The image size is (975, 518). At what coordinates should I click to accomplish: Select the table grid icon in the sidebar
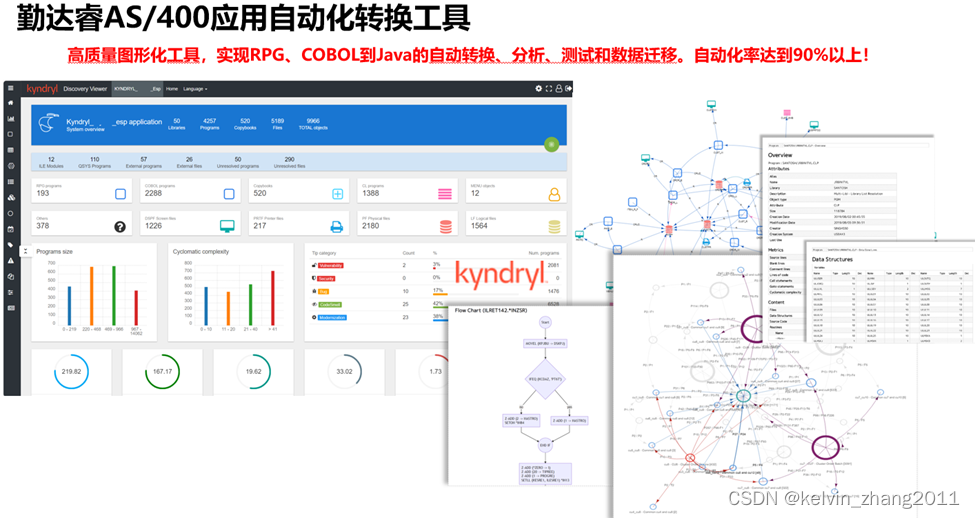pyautogui.click(x=11, y=150)
